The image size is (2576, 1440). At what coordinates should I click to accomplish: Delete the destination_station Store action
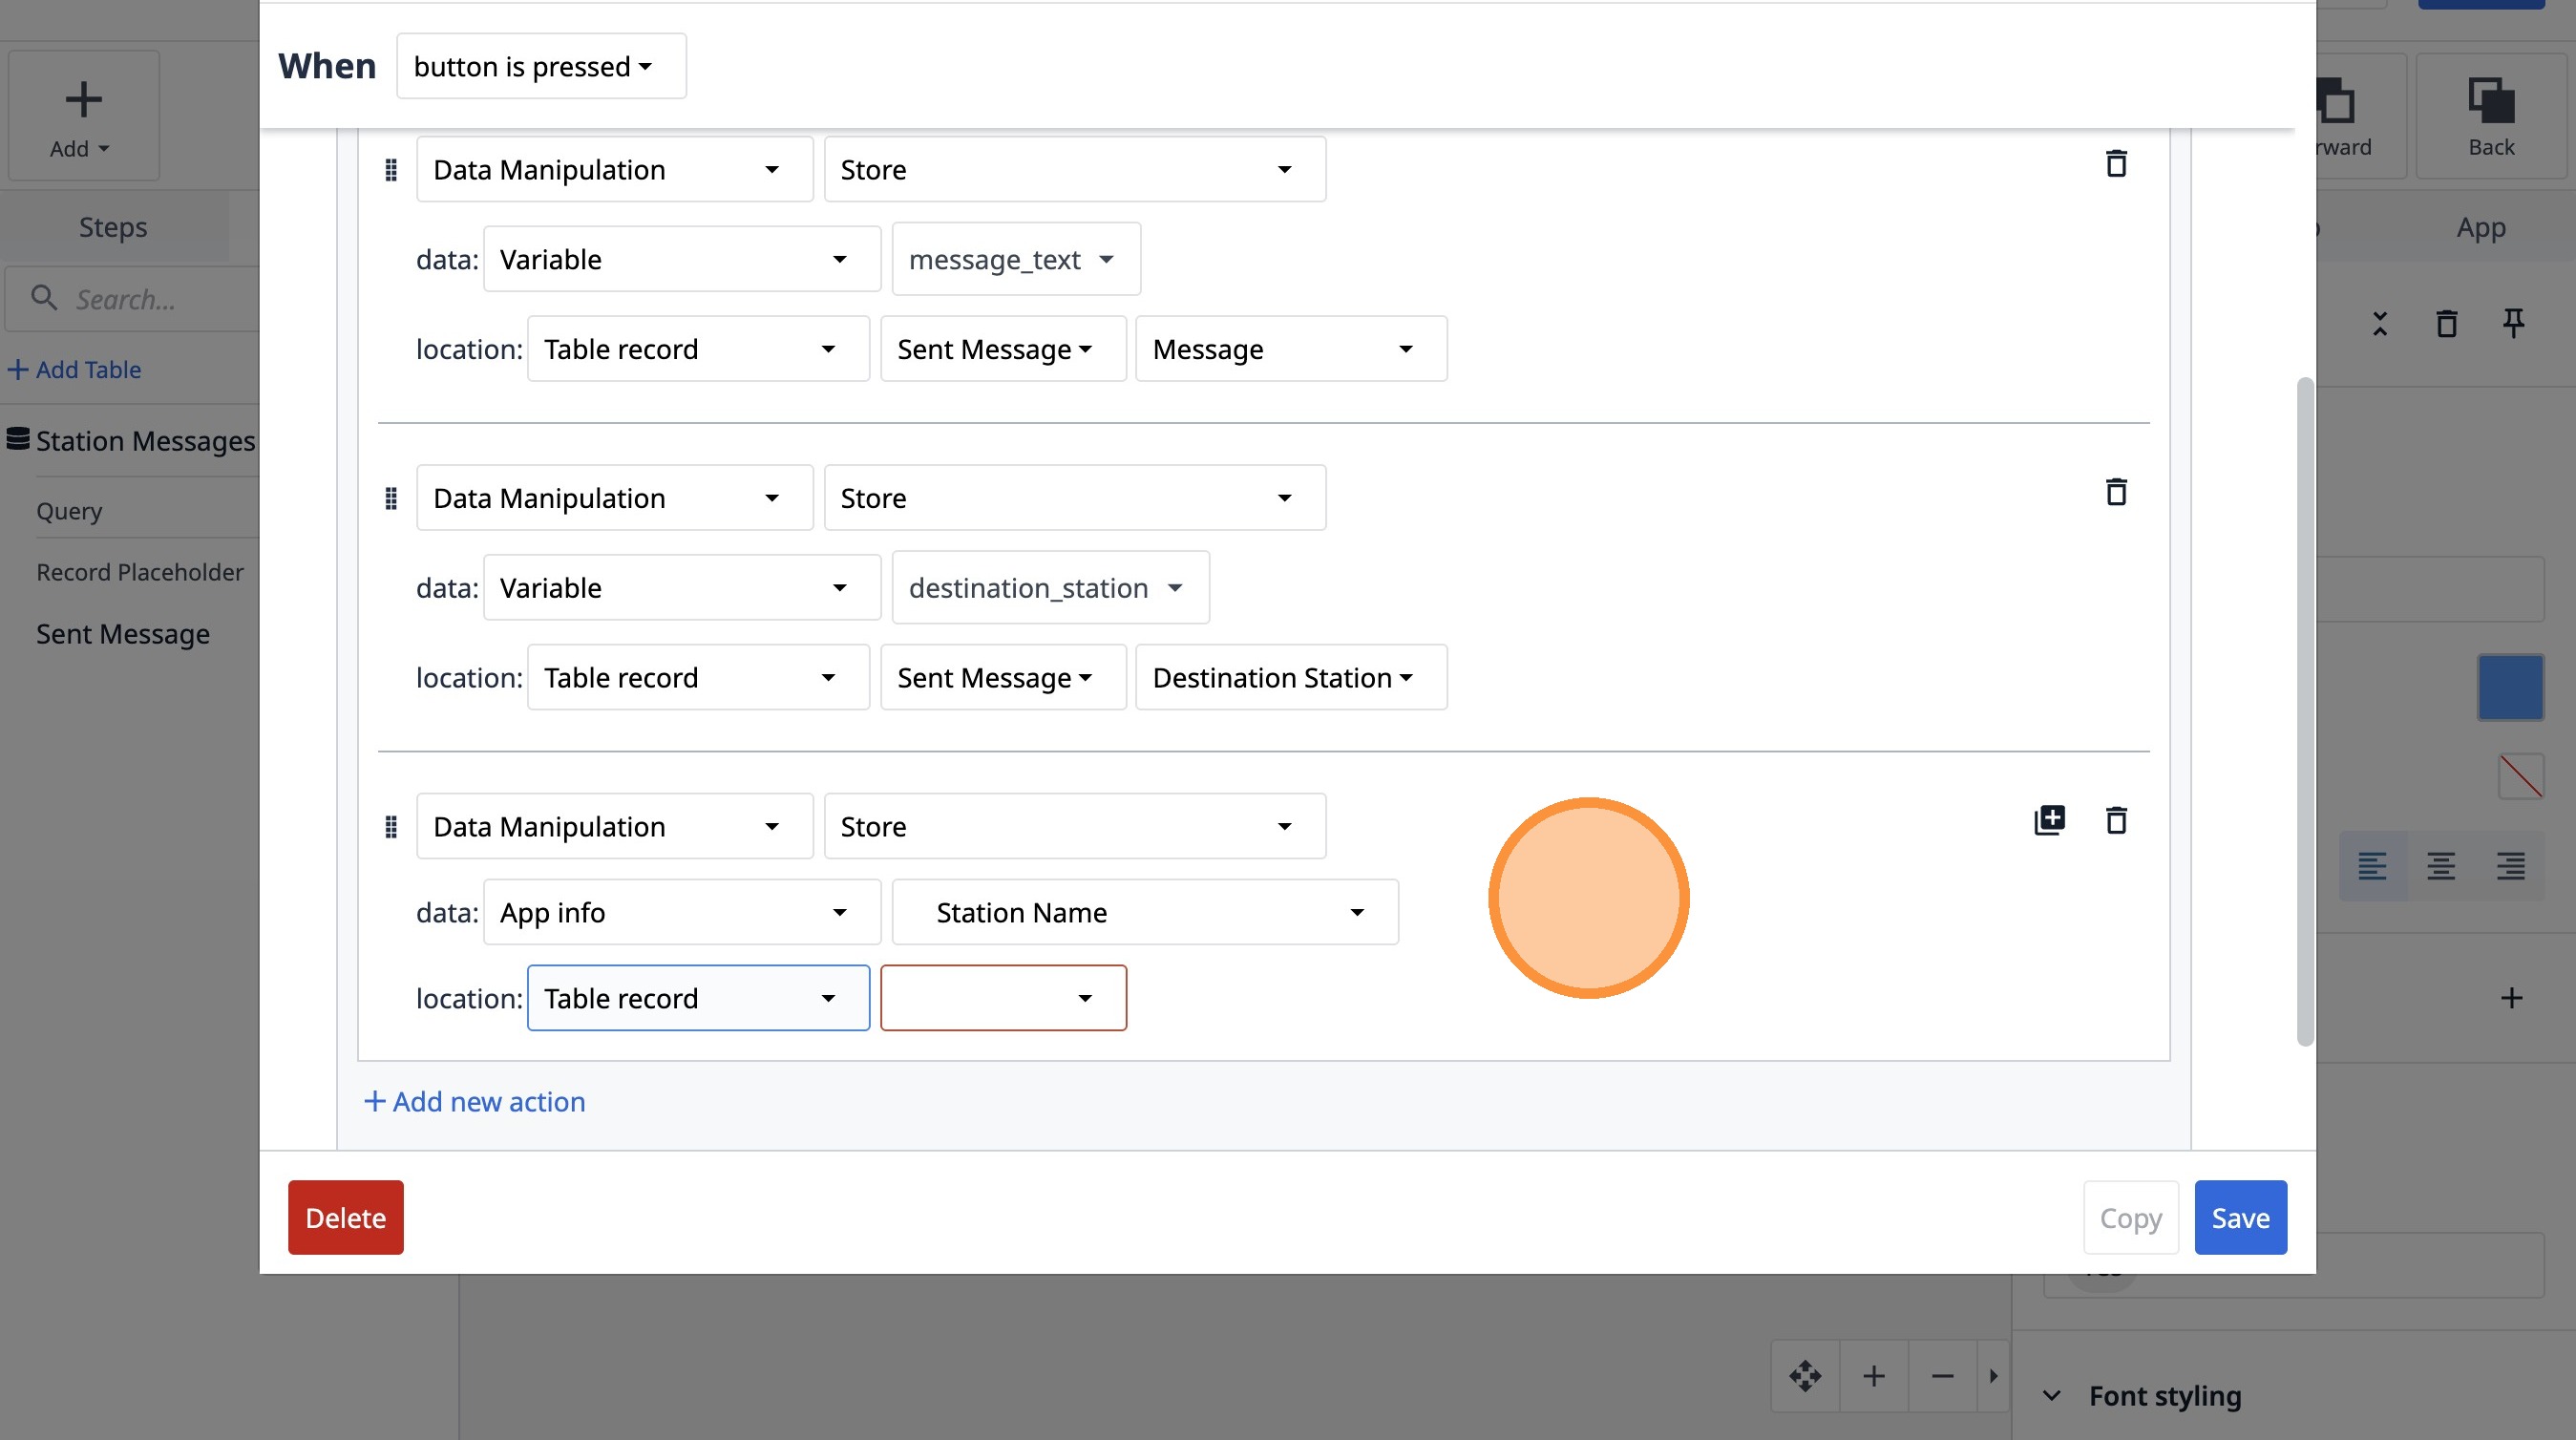(x=2115, y=492)
